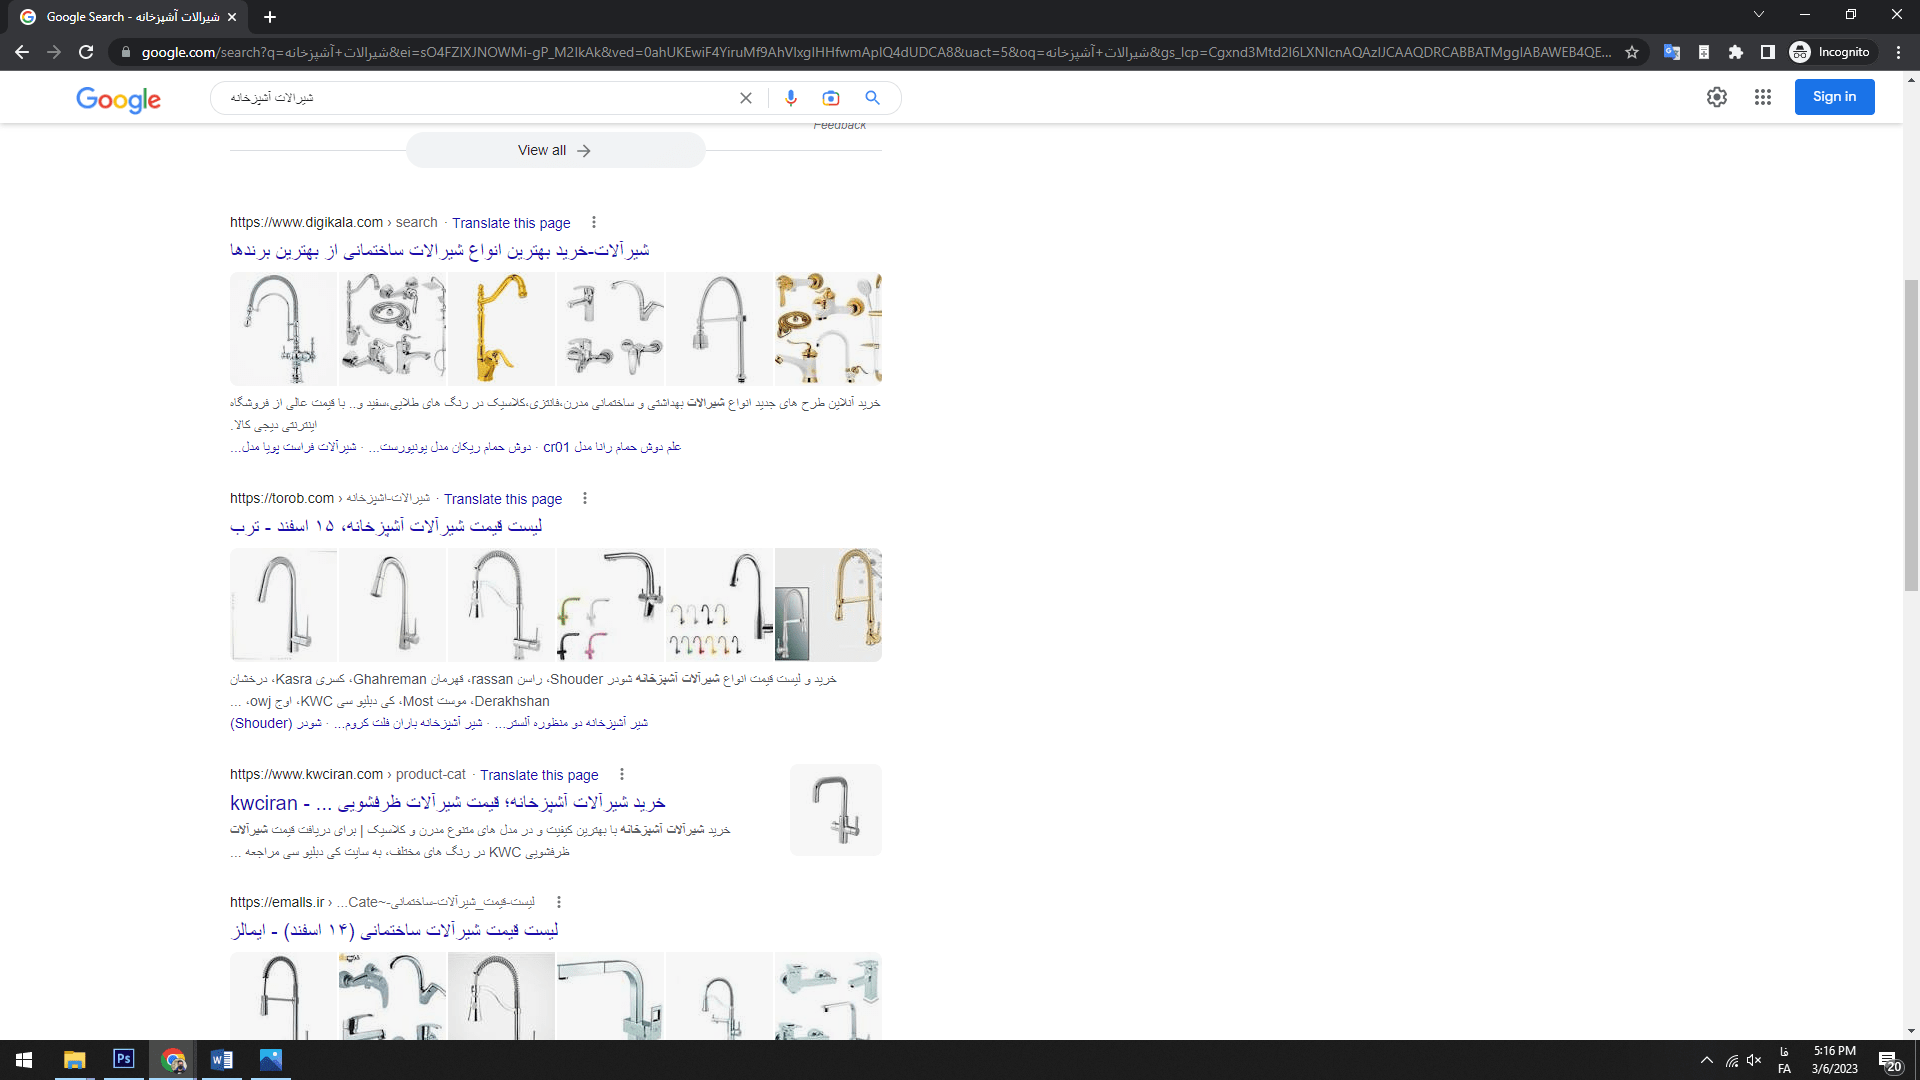Click the browser forward arrow
Image resolution: width=1920 pixels, height=1080 pixels.
(x=54, y=52)
